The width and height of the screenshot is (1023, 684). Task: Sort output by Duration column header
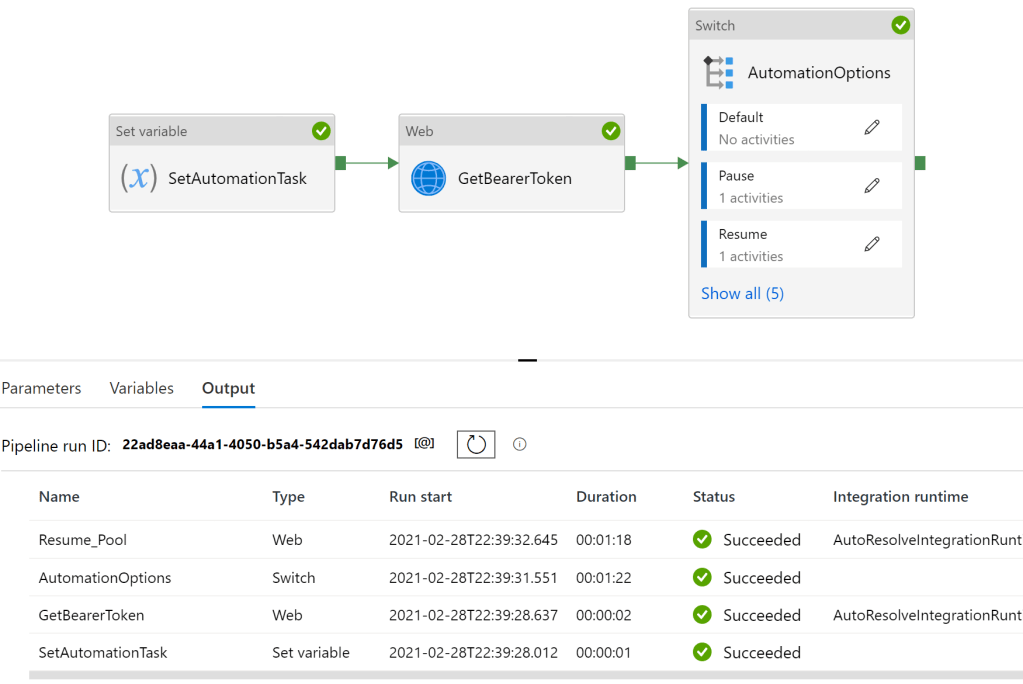[606, 496]
